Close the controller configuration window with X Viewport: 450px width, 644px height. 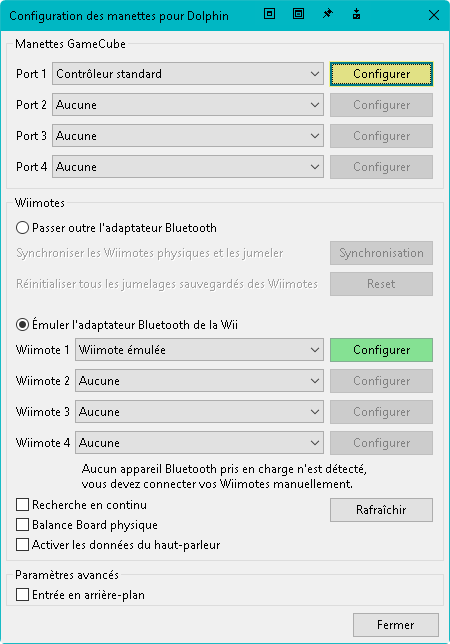click(434, 15)
